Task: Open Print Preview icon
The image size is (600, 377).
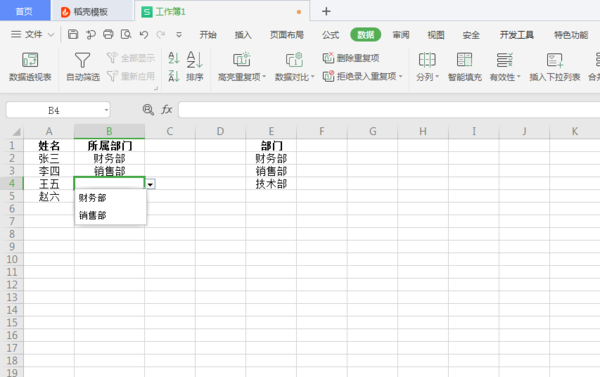Action: click(126, 34)
